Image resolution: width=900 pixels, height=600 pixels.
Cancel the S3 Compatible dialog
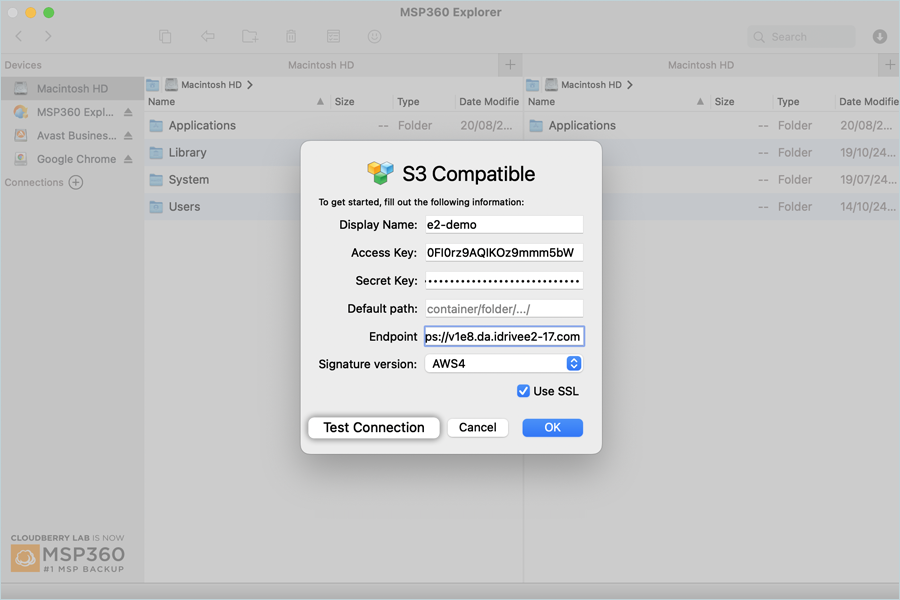tap(477, 427)
